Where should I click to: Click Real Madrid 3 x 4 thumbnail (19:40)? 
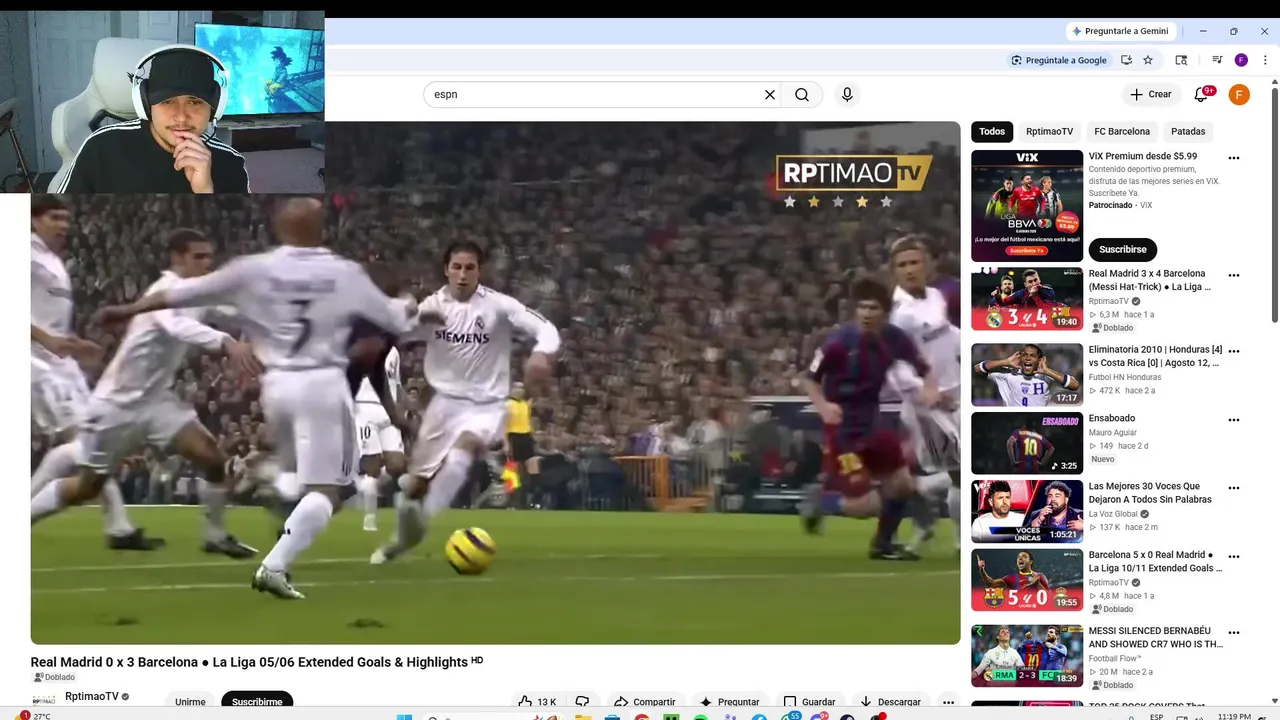tap(1027, 299)
